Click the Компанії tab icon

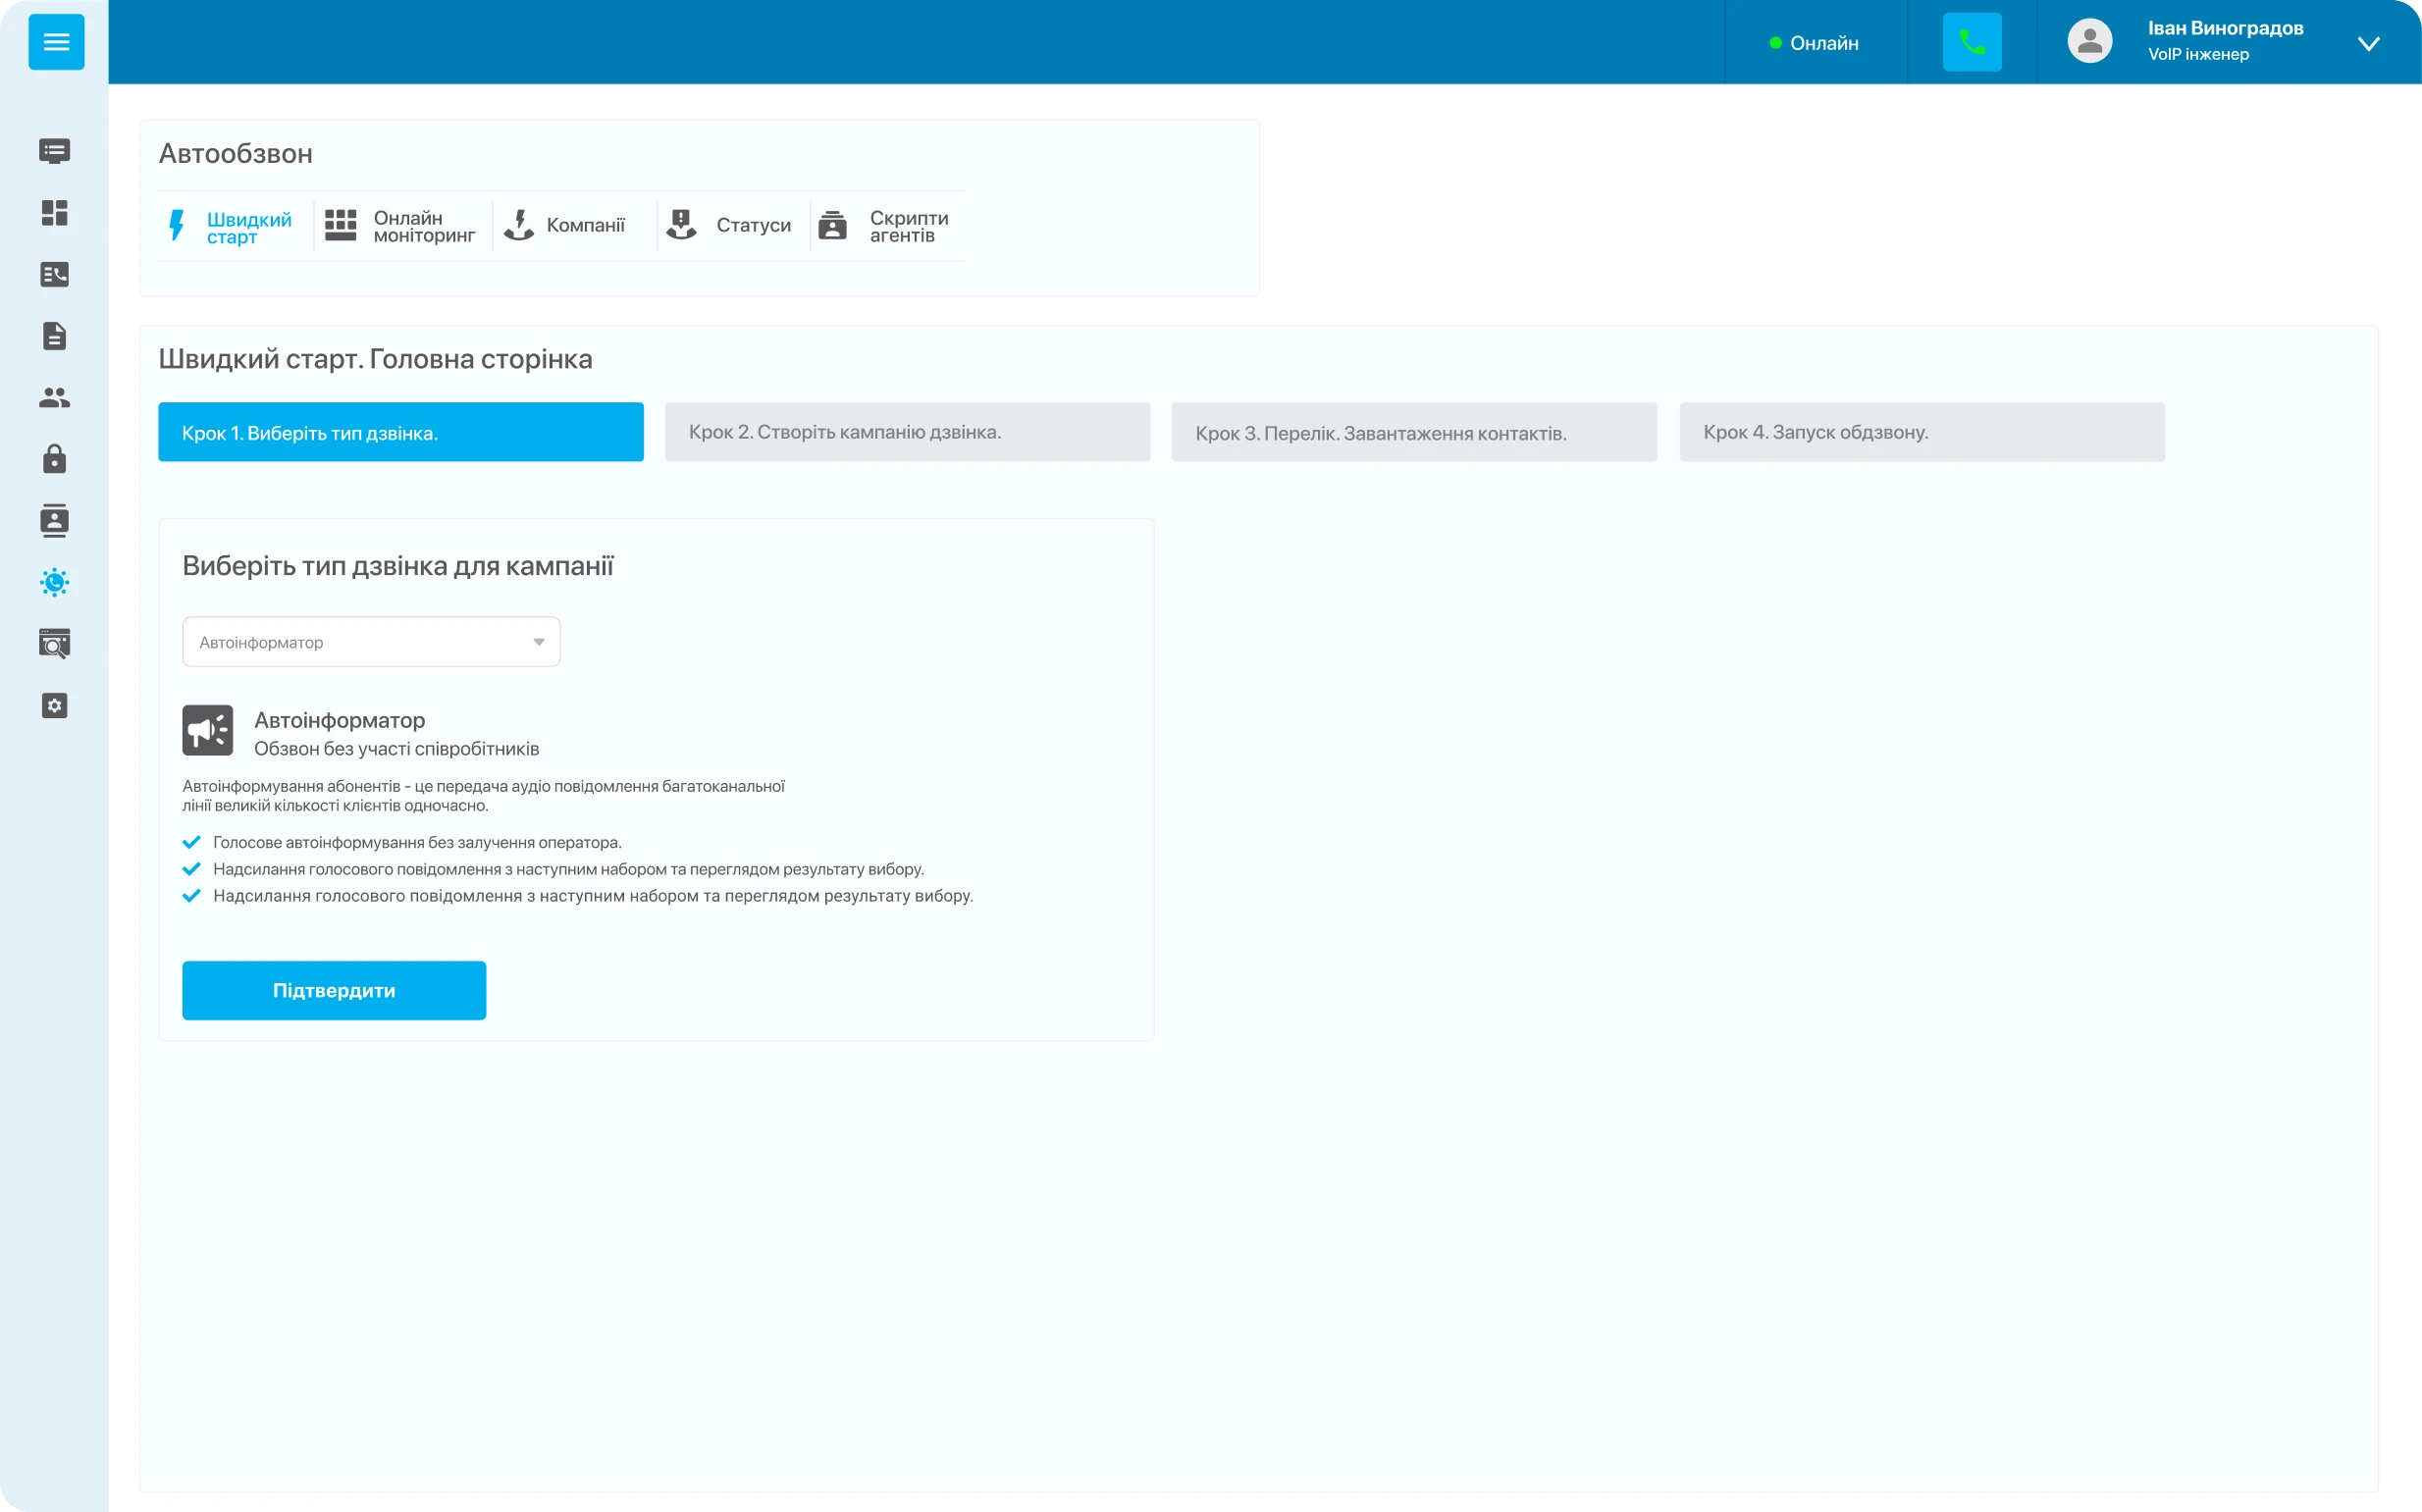click(x=519, y=225)
